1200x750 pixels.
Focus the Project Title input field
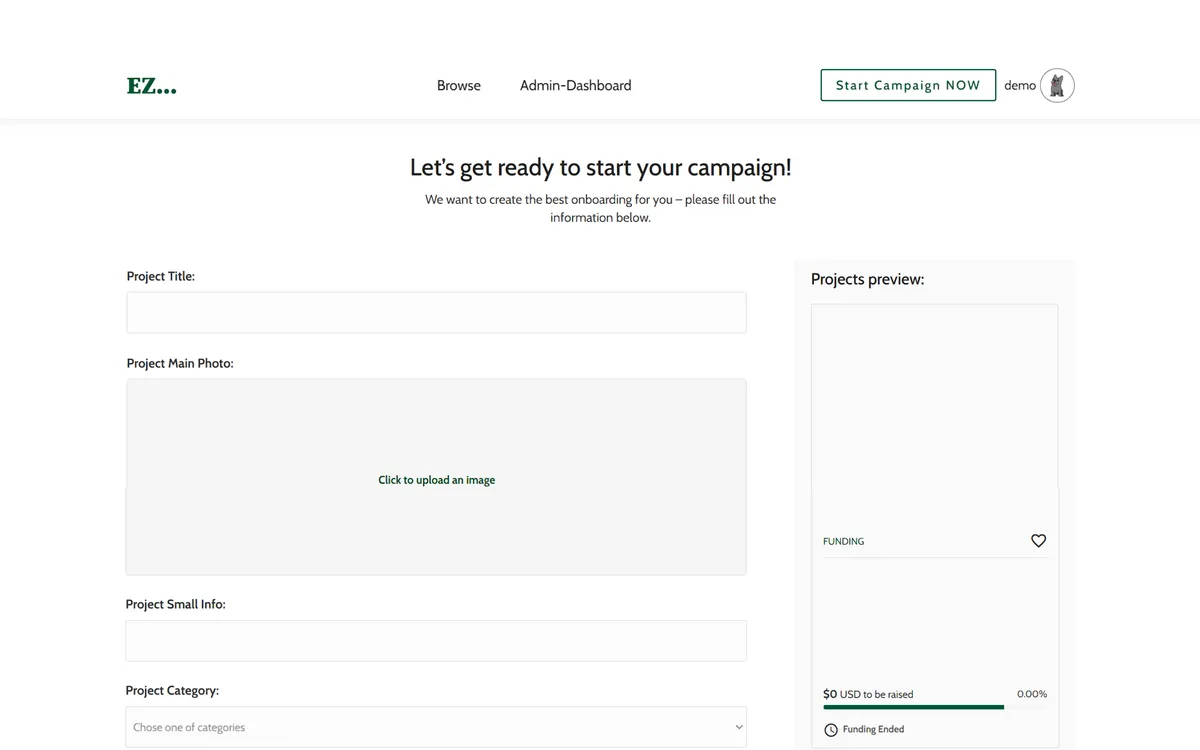pyautogui.click(x=436, y=313)
